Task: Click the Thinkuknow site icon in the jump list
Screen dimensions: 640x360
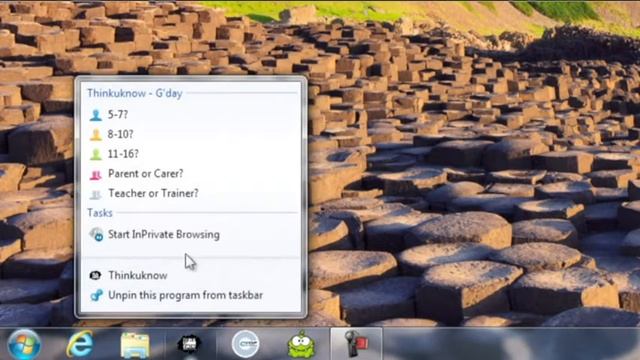Action: click(96, 276)
